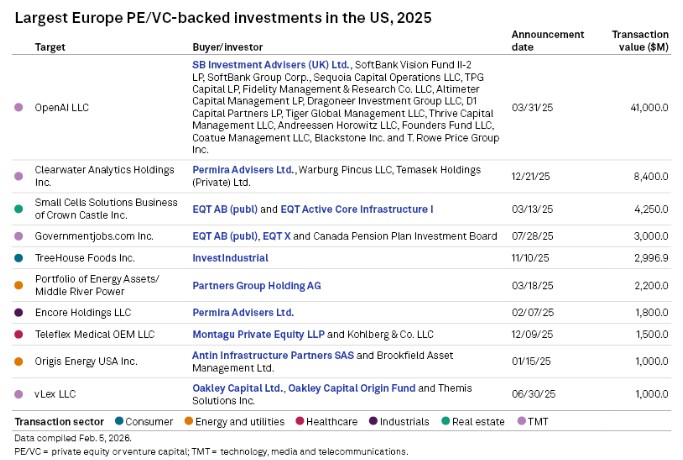Click the Target column header

pos(50,47)
